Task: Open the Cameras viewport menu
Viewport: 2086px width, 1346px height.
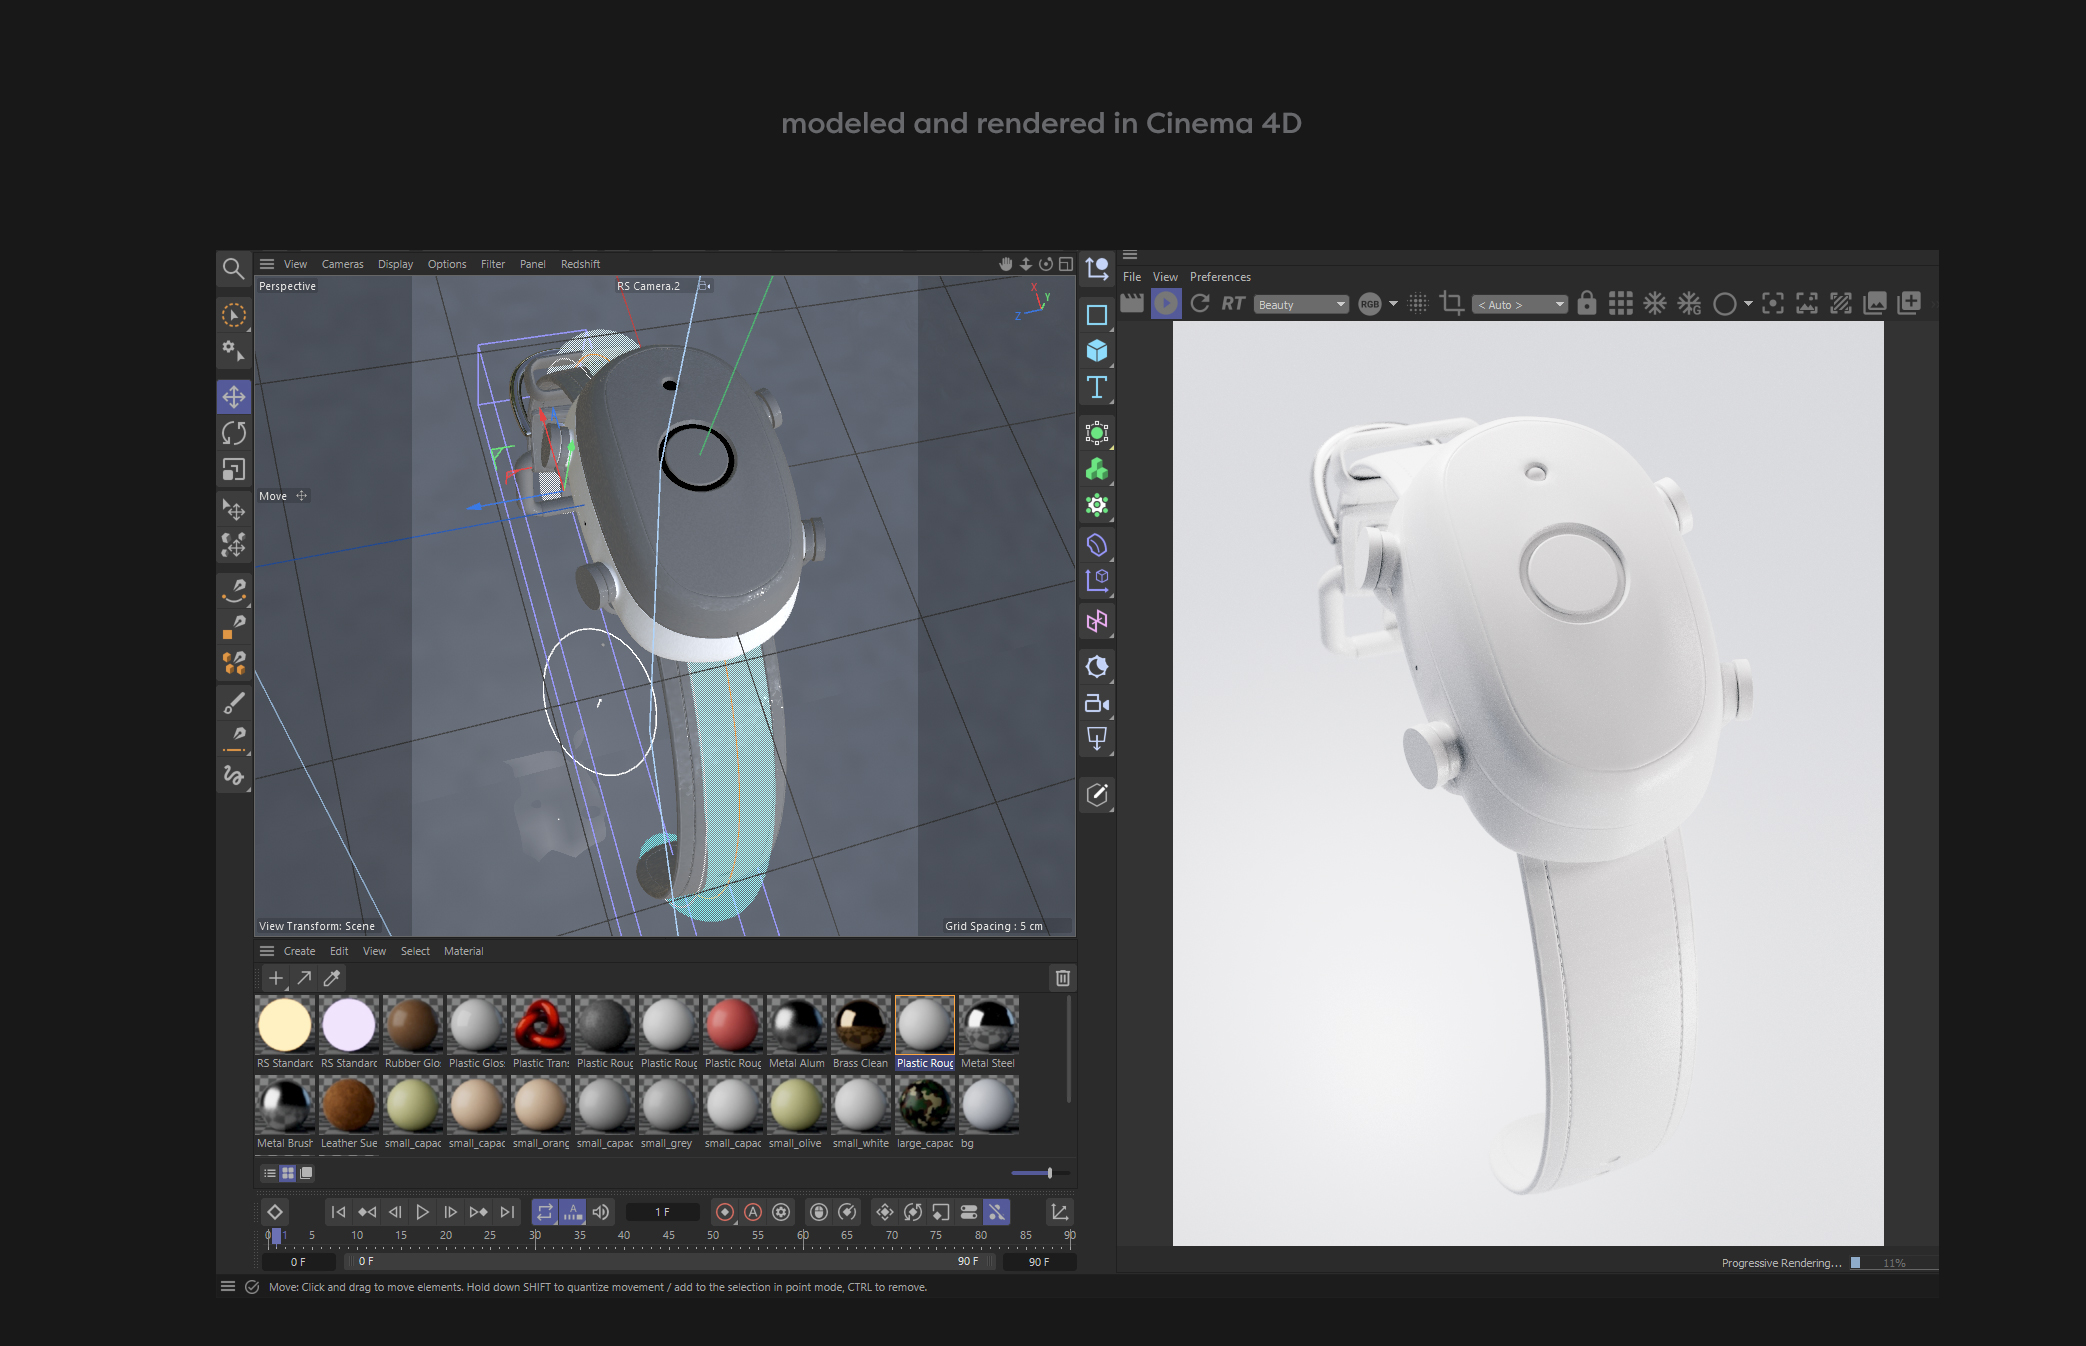Action: tap(342, 264)
